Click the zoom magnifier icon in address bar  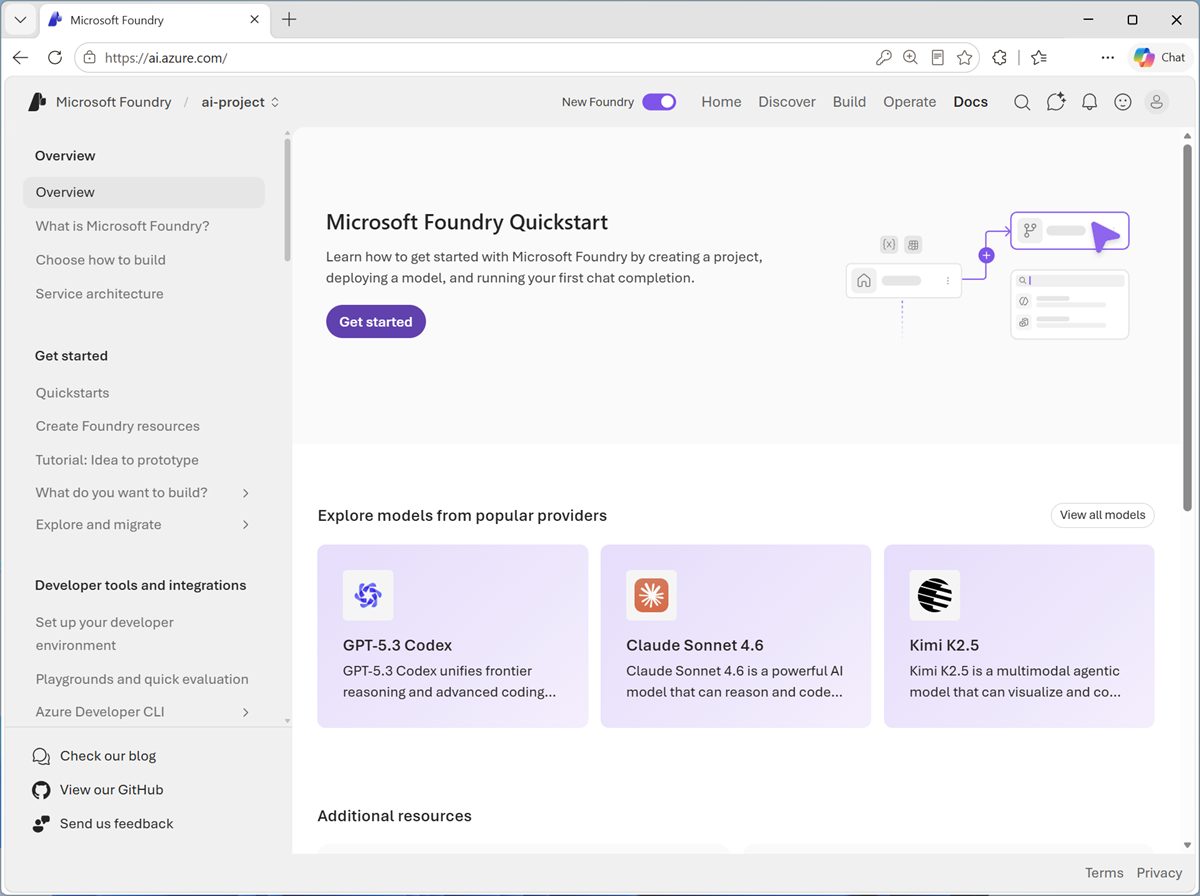[x=910, y=58]
